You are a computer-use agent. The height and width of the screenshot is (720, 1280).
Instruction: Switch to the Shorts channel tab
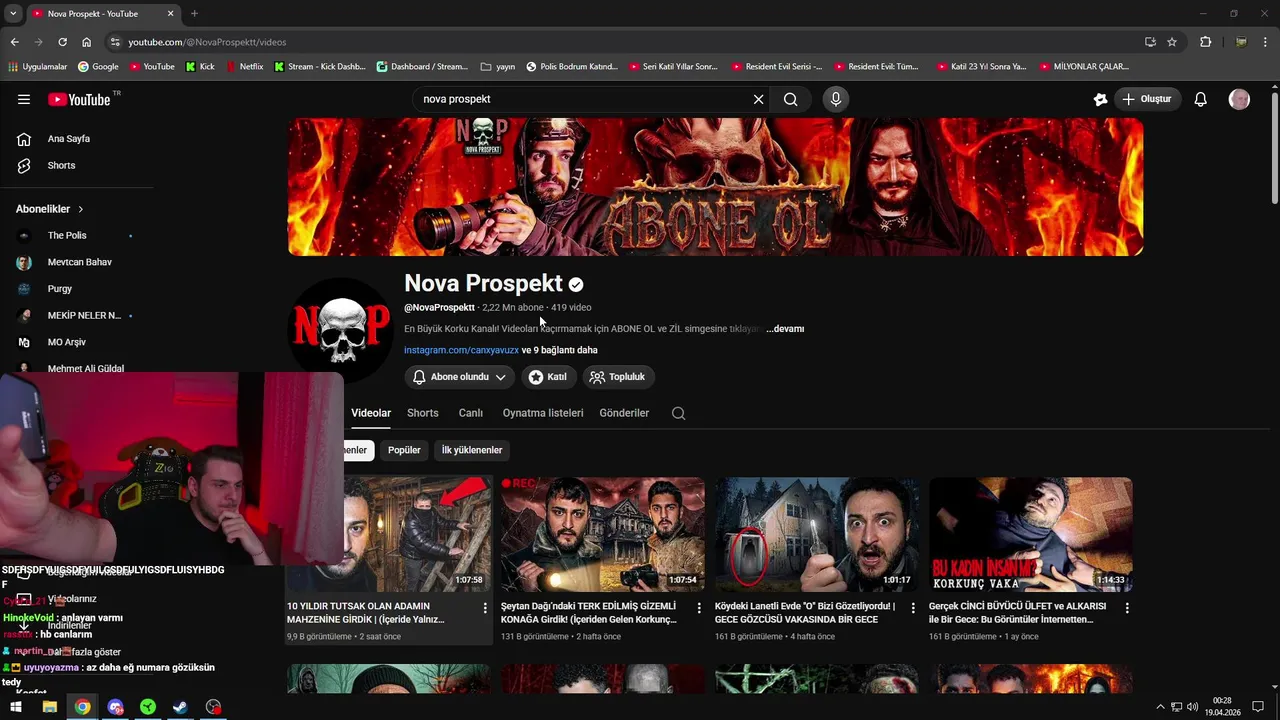(x=423, y=413)
